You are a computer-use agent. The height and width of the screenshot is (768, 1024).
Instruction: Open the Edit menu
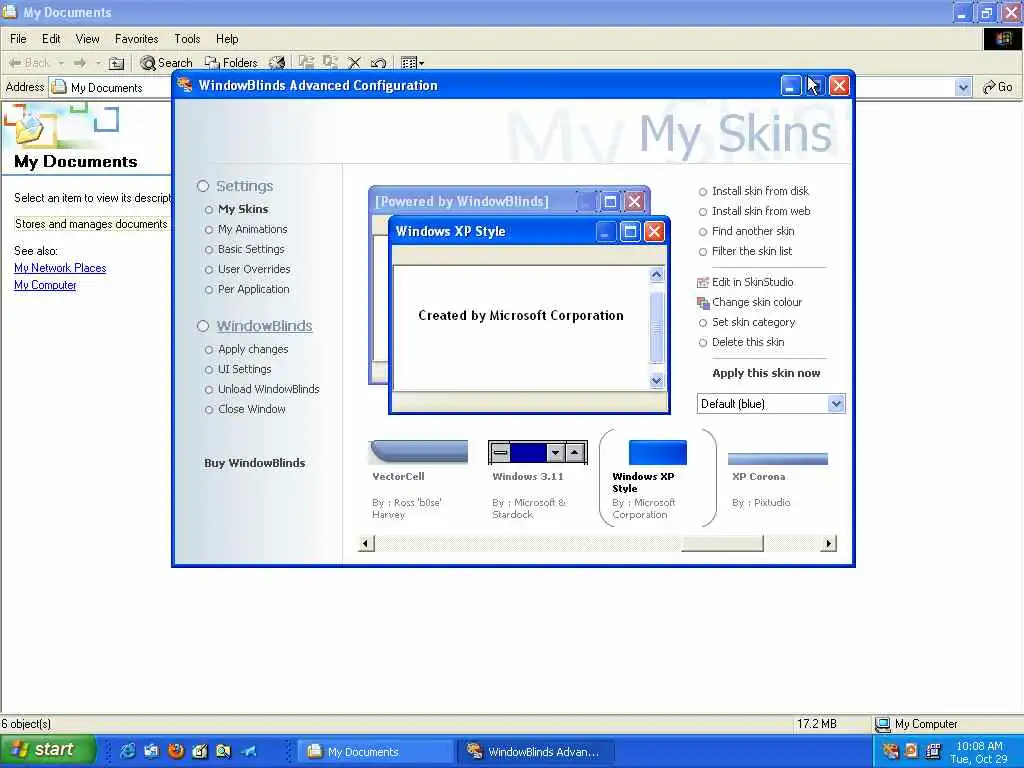tap(51, 39)
